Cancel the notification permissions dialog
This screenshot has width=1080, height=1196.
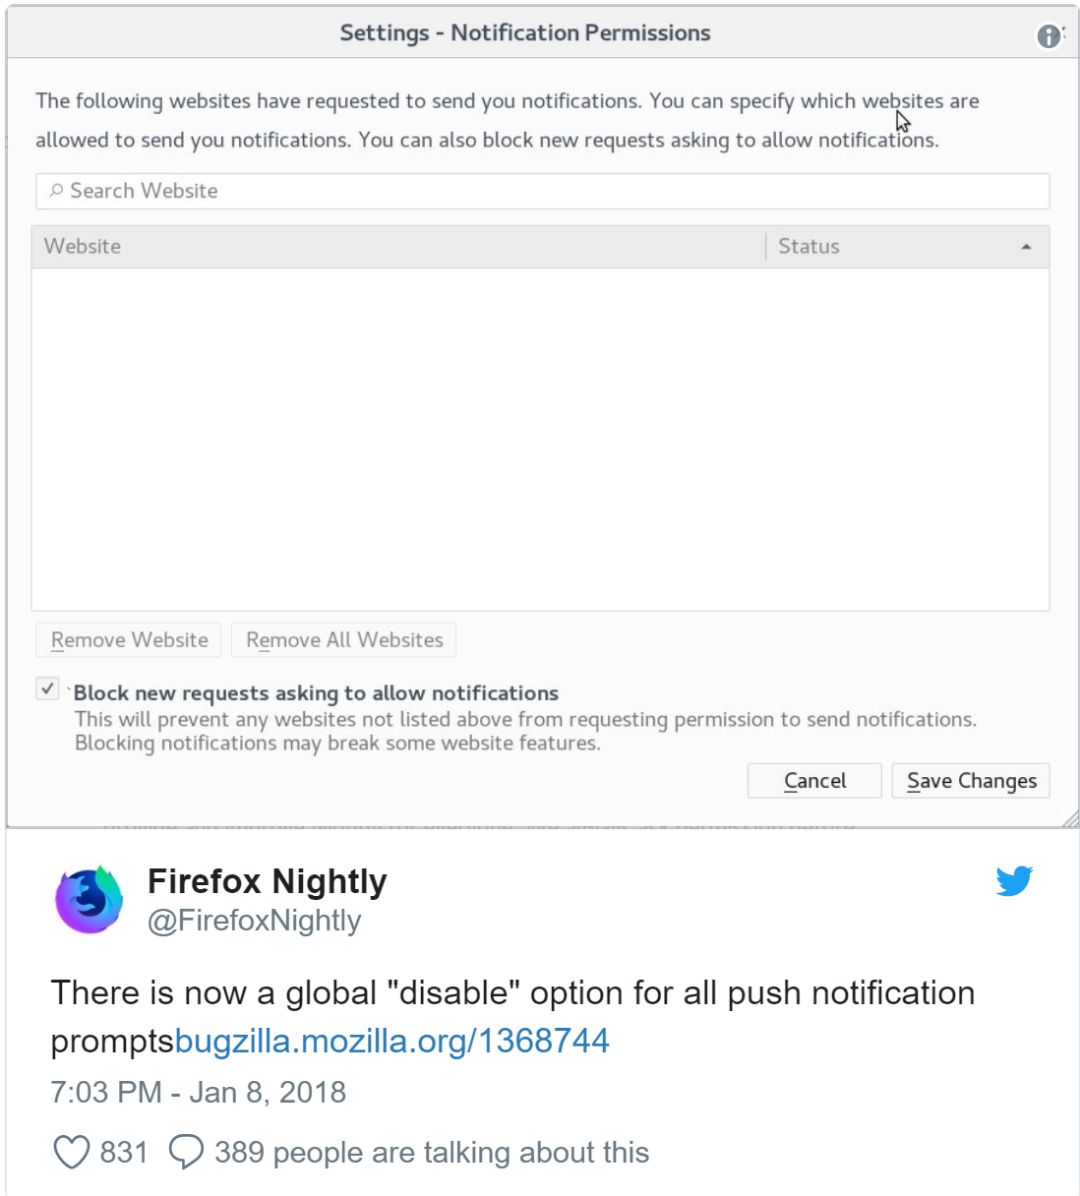[814, 781]
